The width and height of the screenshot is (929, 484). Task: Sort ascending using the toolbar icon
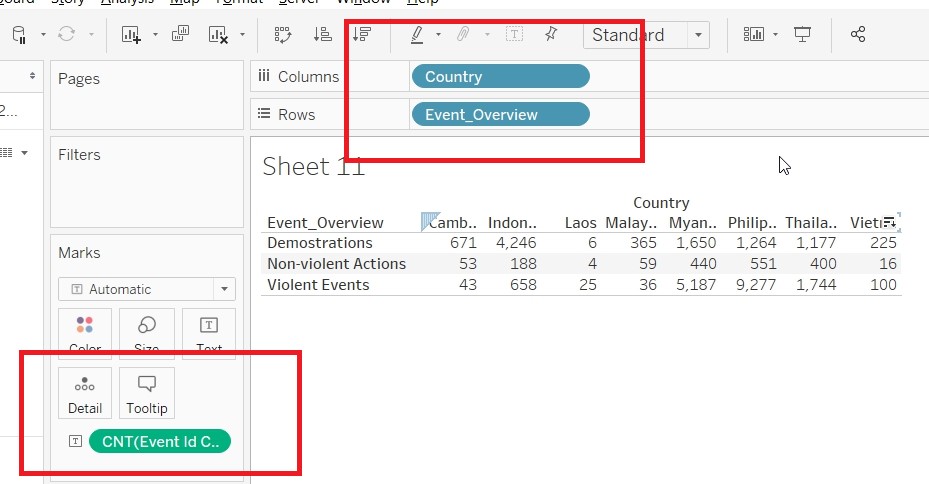[322, 34]
